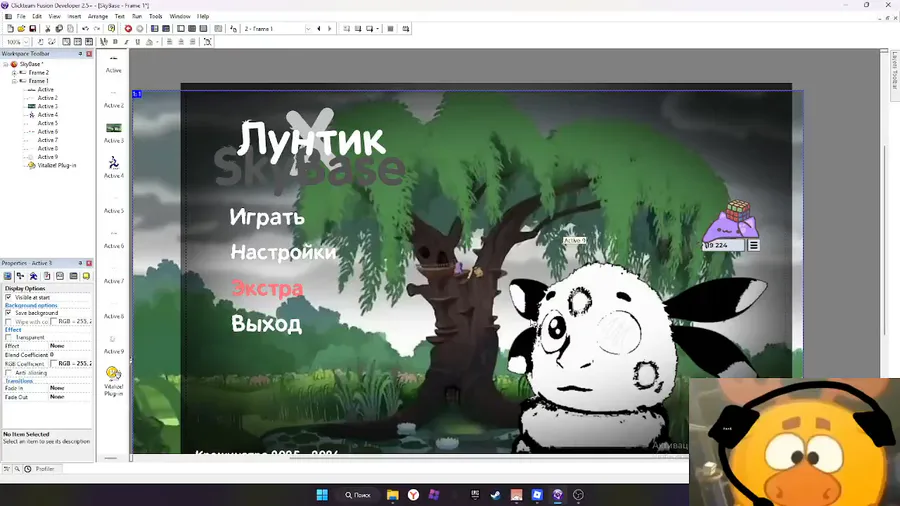Open the Fade In transition value
The width and height of the screenshot is (900, 506).
(70, 388)
